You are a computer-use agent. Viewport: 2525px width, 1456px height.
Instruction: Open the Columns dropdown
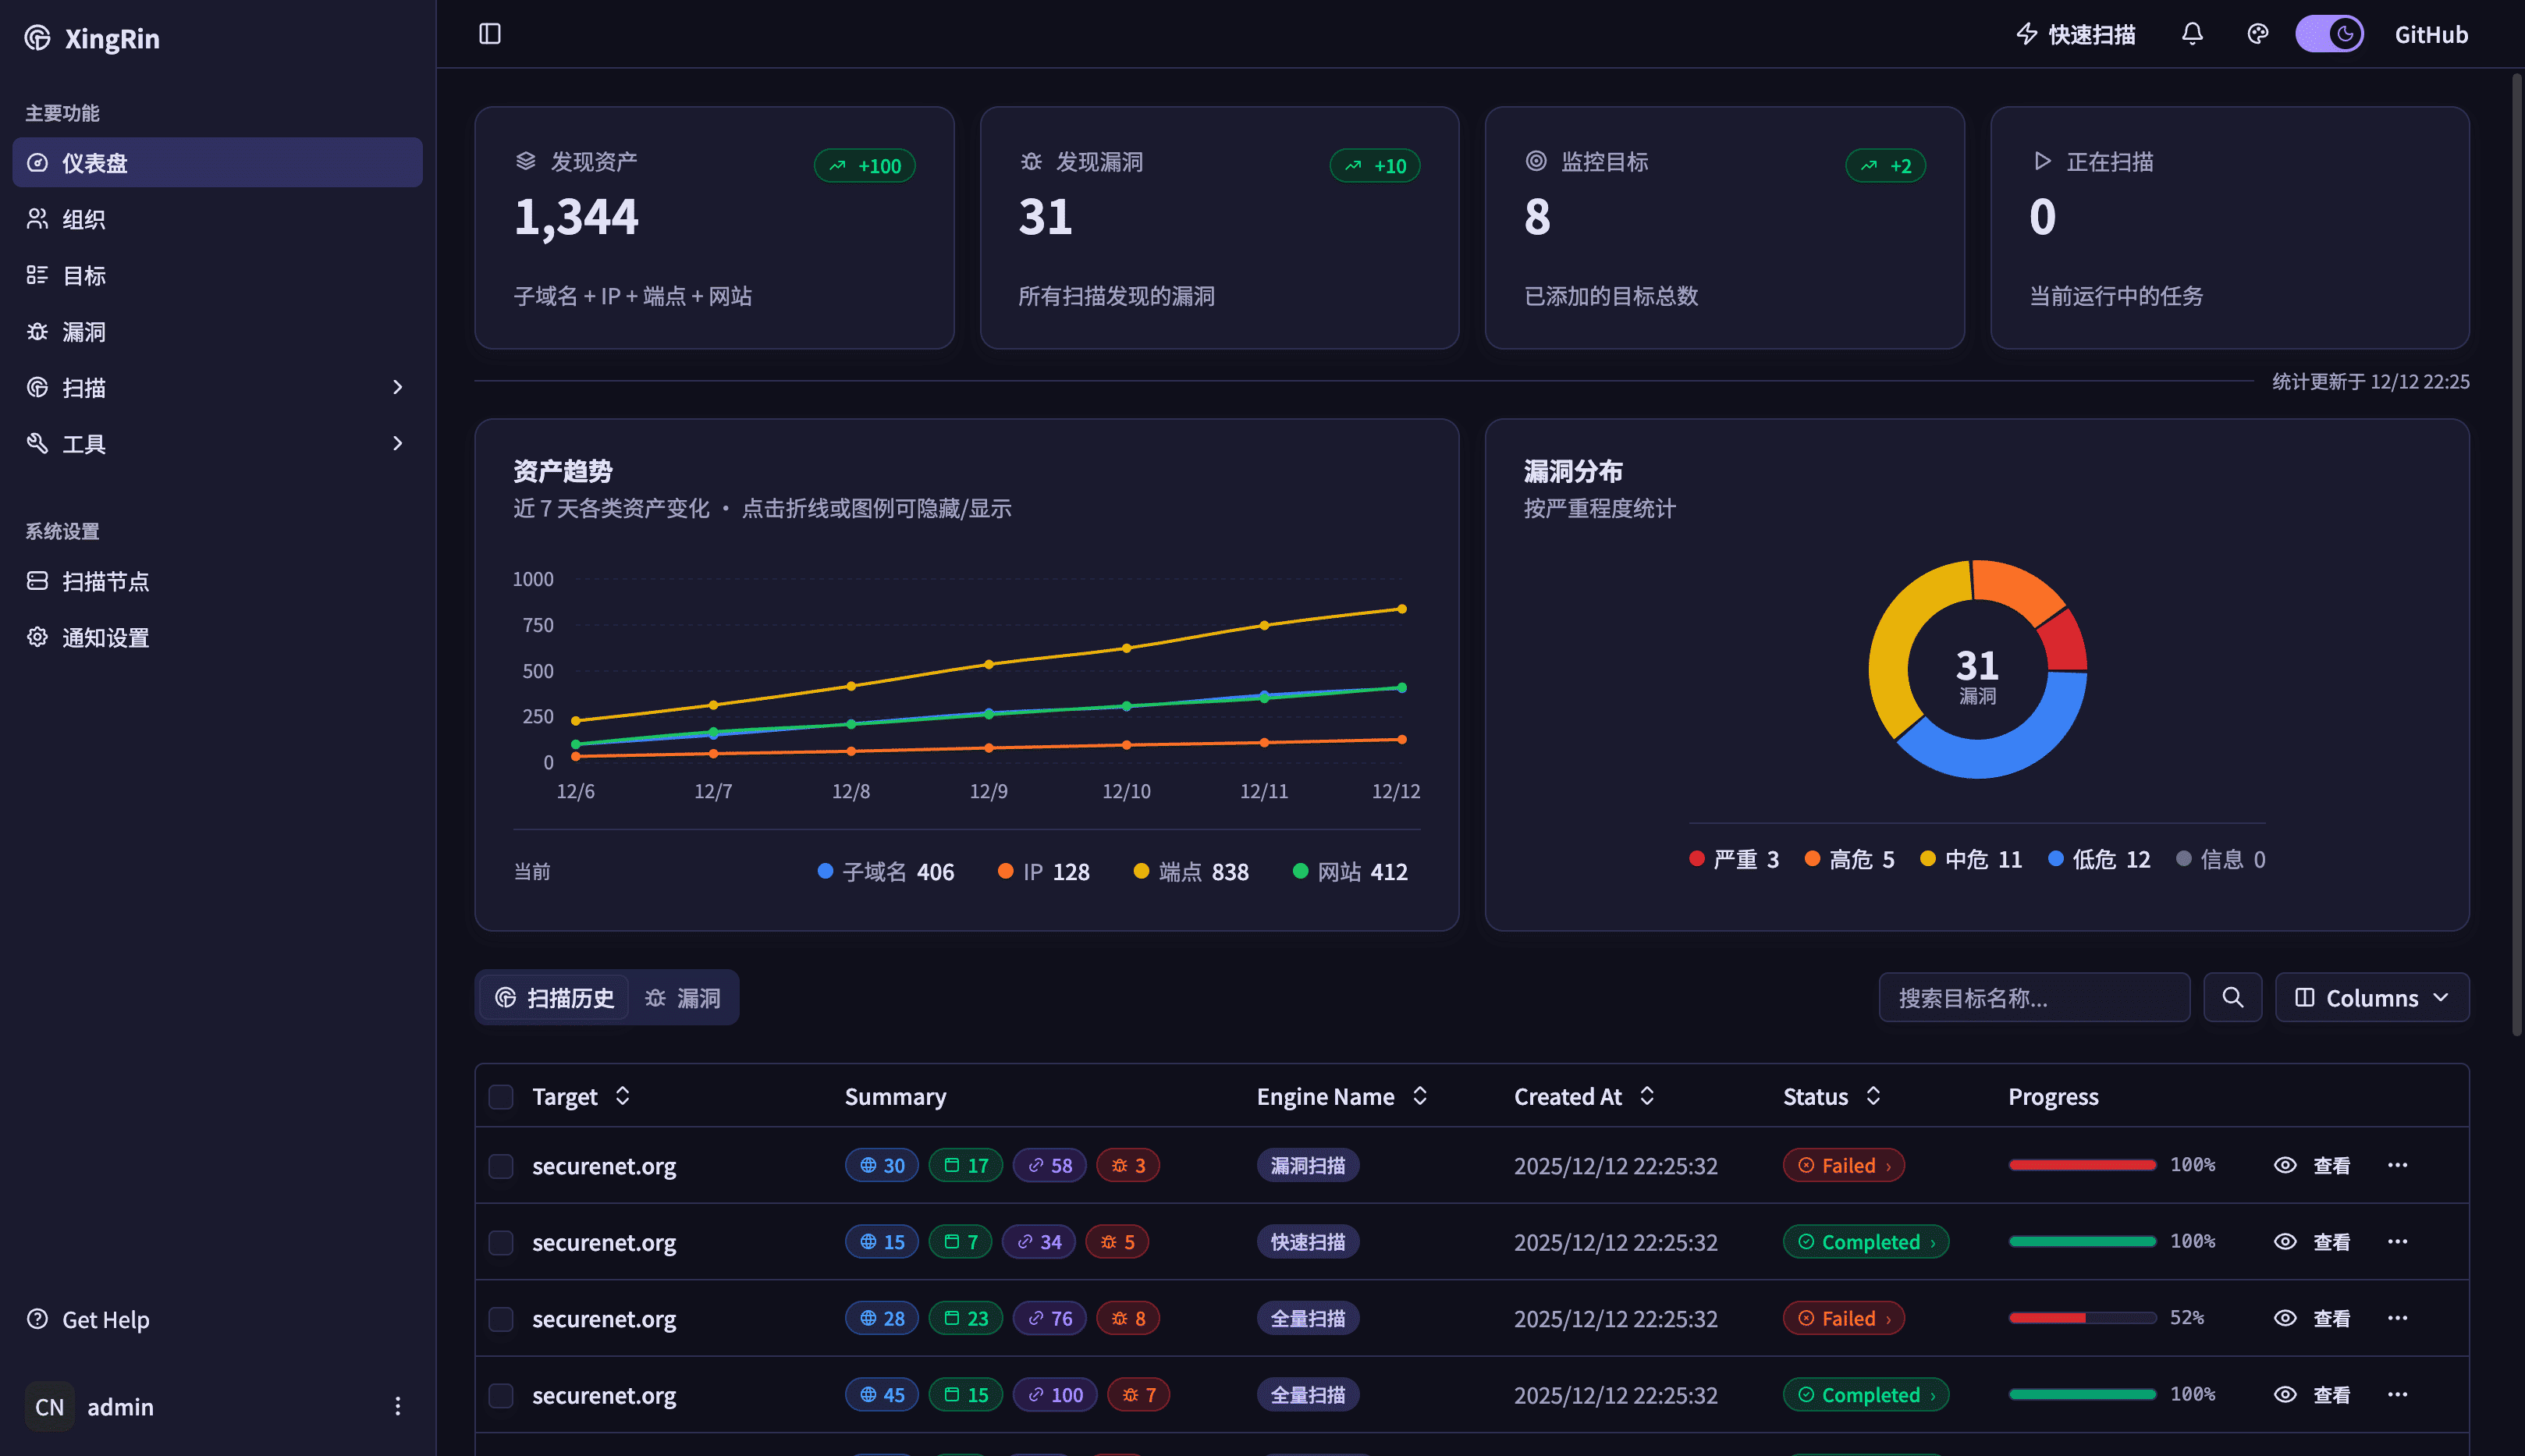2371,997
